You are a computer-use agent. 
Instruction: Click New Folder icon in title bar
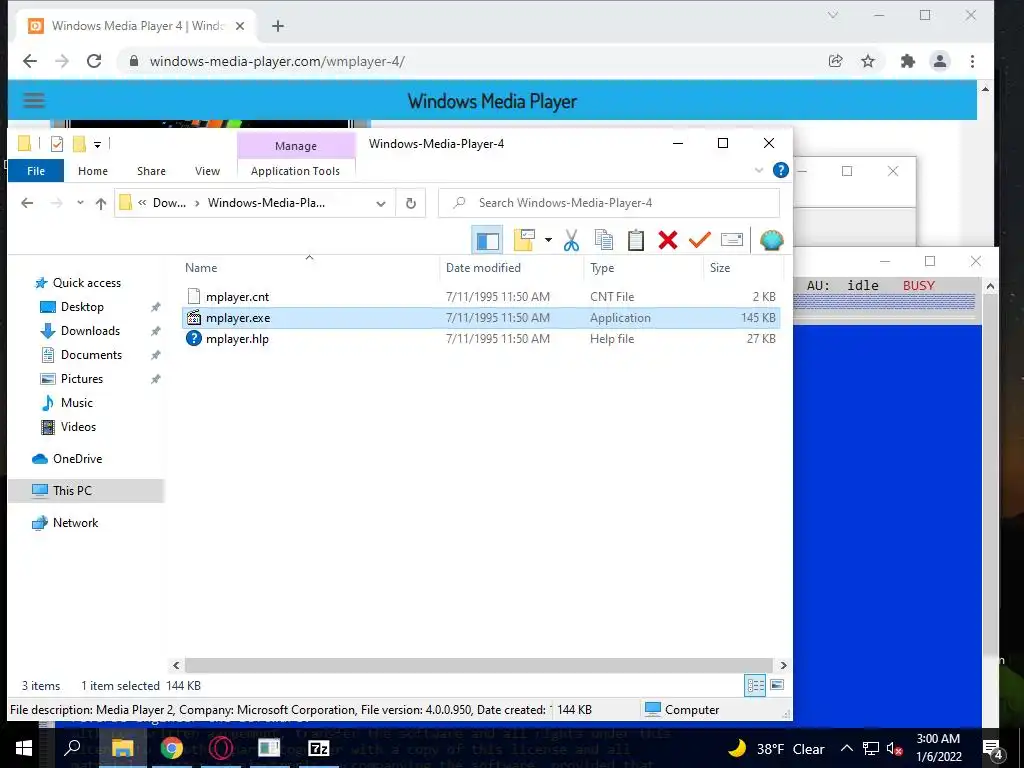[80, 143]
